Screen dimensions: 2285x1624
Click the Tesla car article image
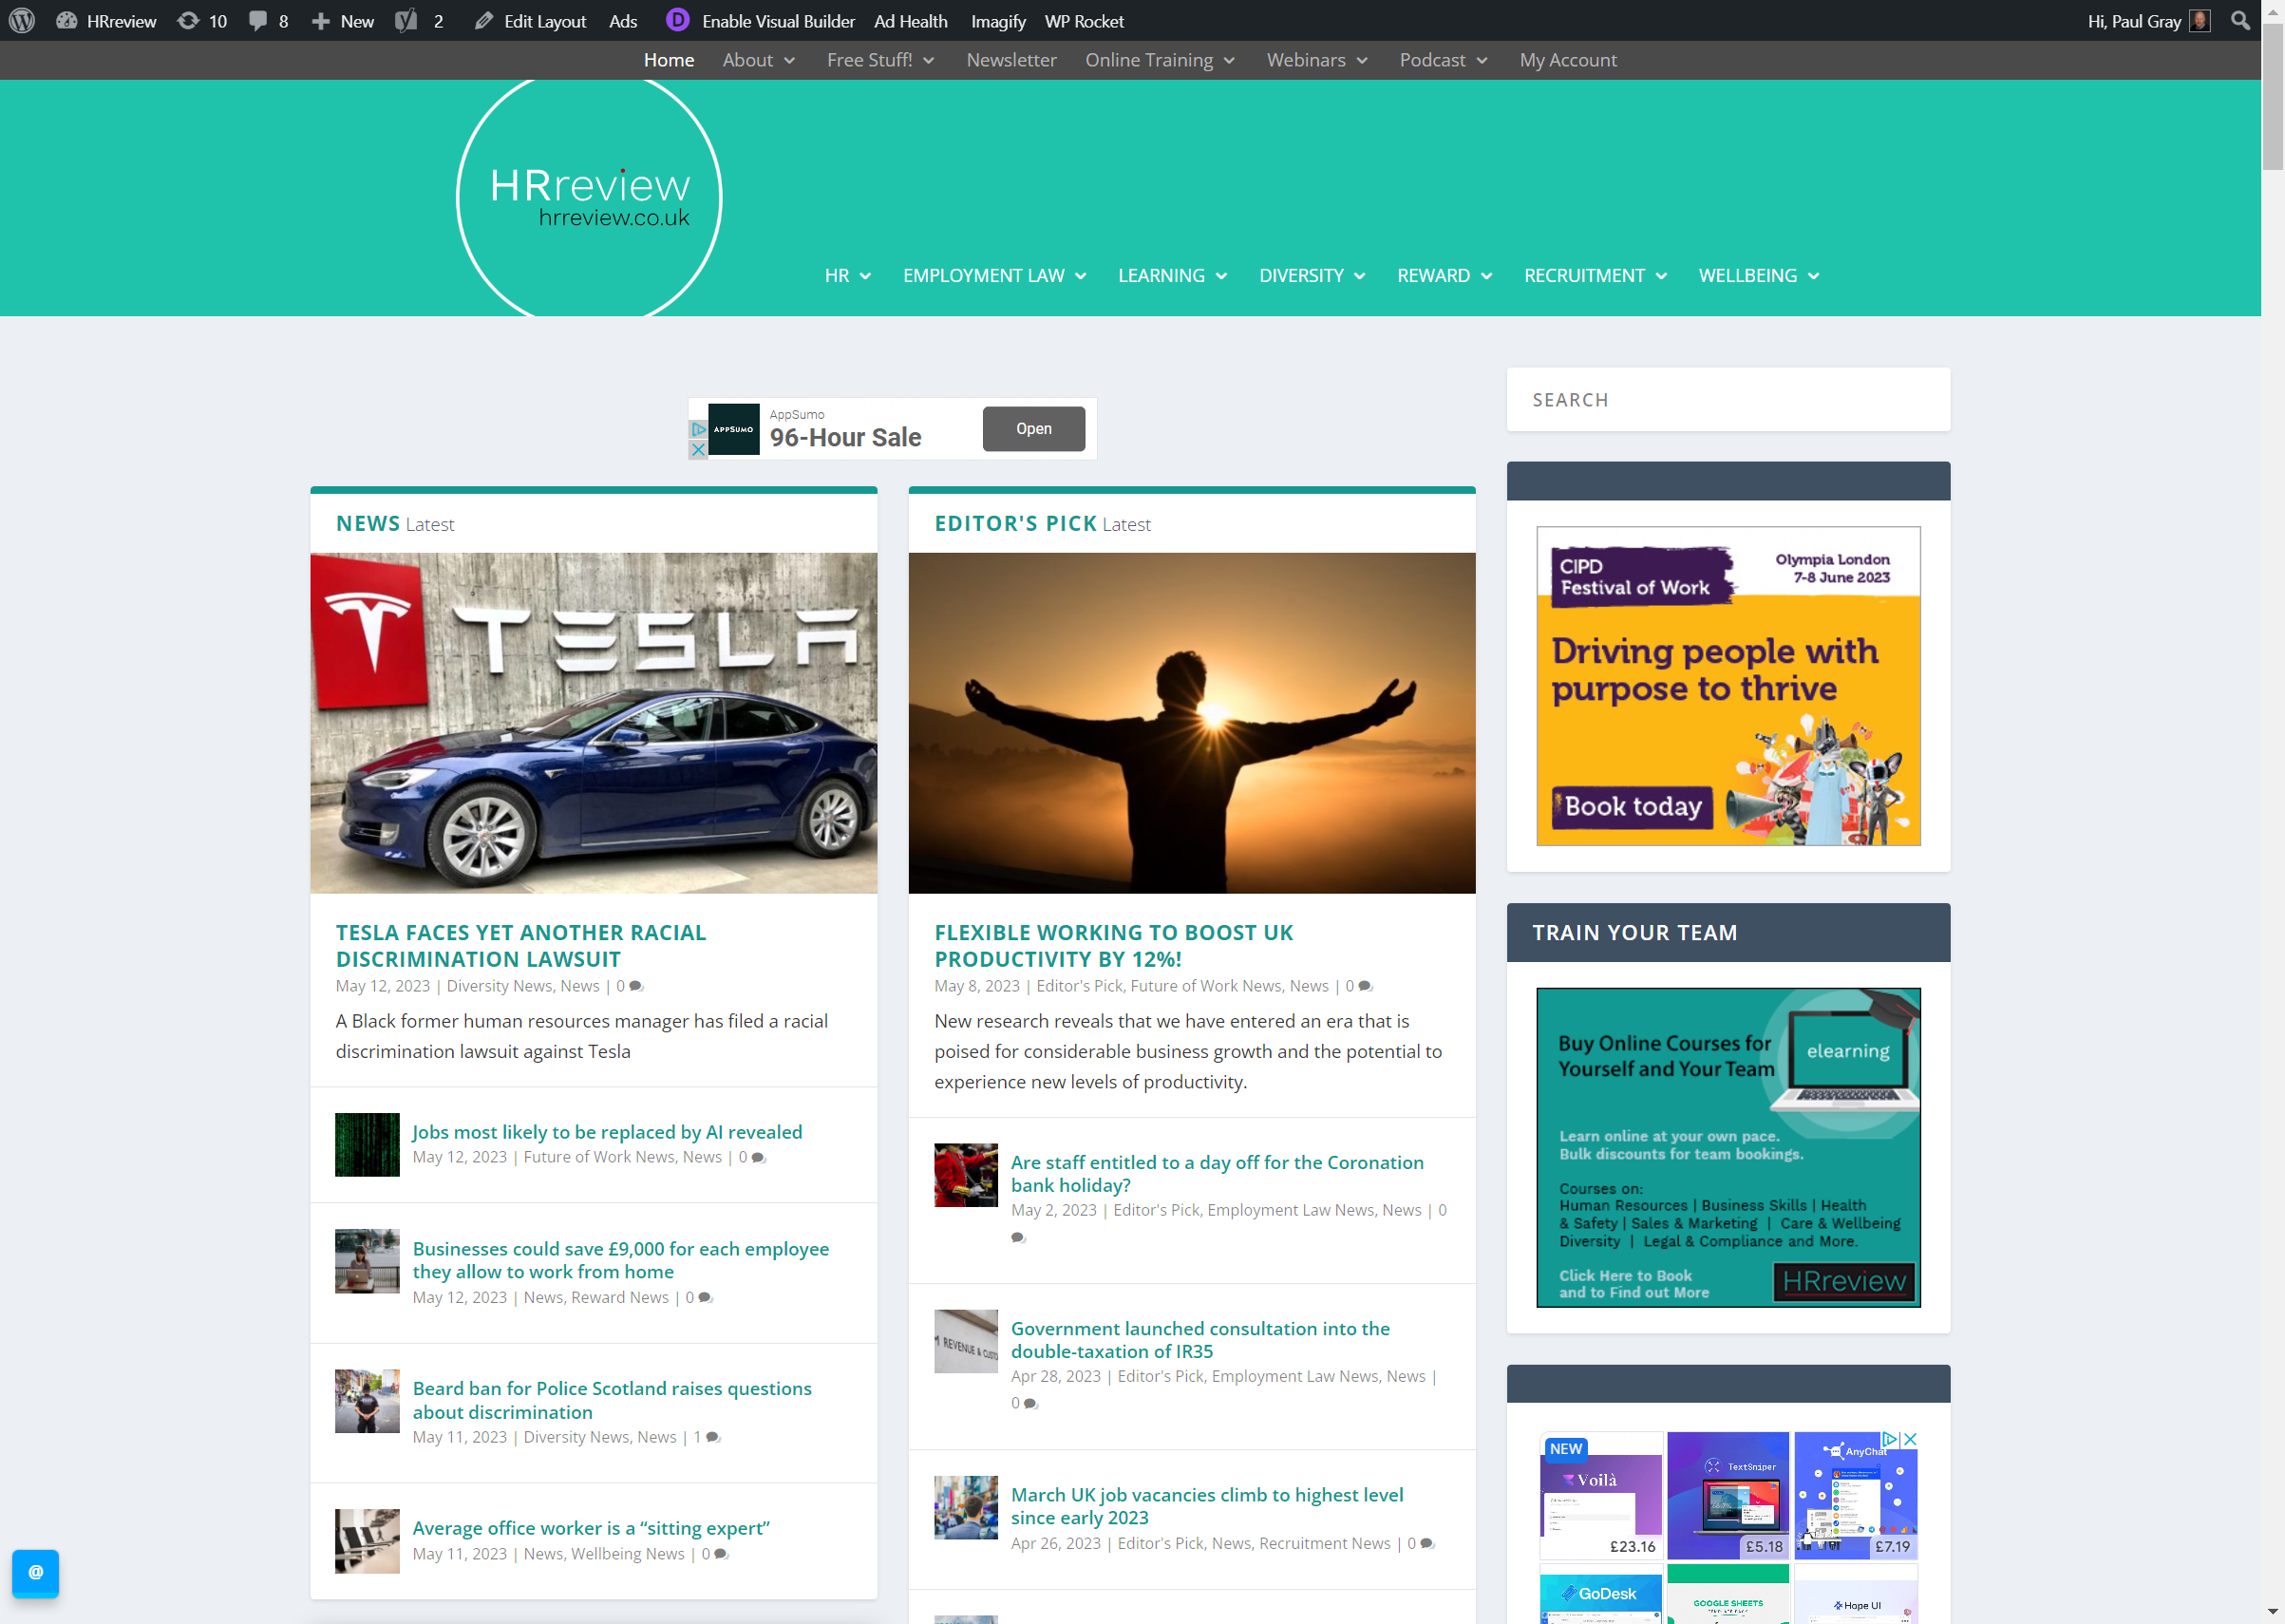(593, 723)
